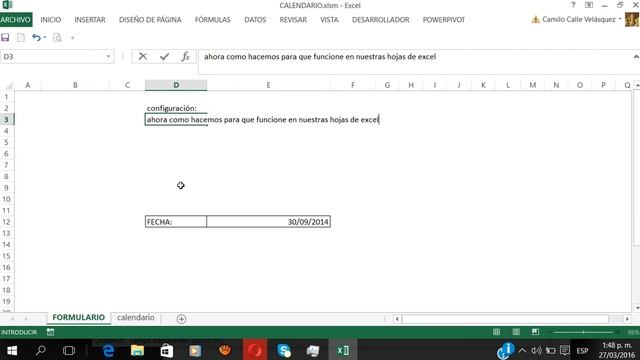Click the print preview icon
640x360 pixels.
click(57, 38)
